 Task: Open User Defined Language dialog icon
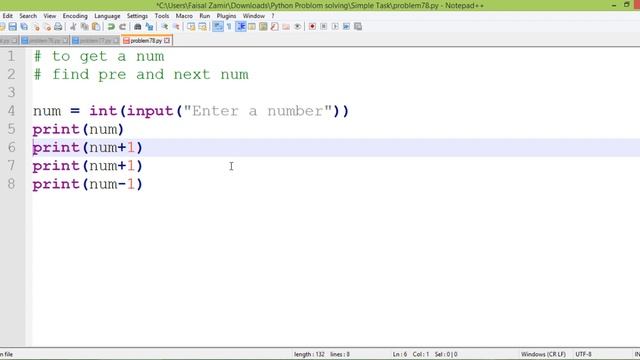point(252,27)
